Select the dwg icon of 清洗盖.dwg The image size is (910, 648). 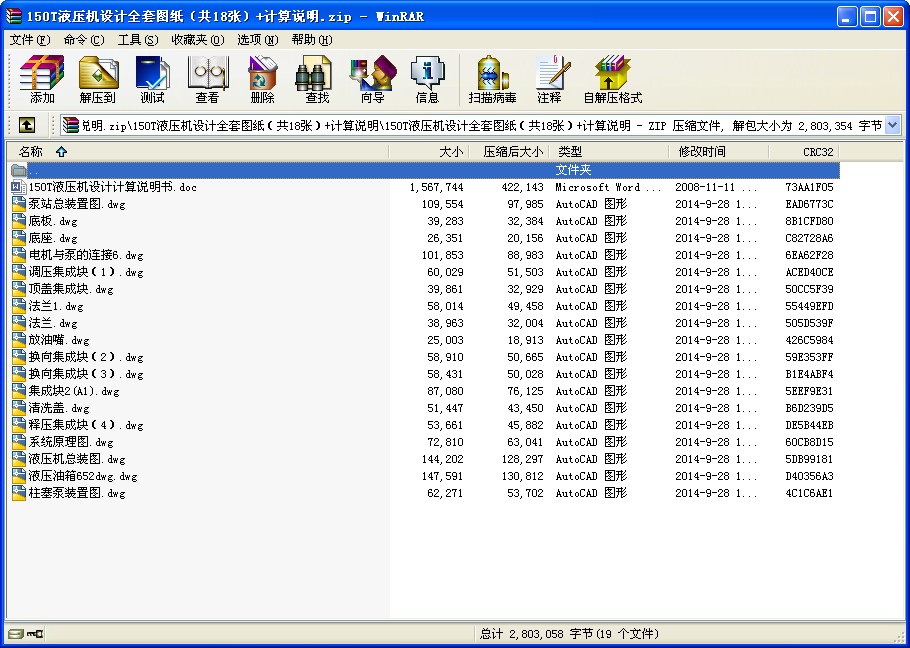coord(19,408)
